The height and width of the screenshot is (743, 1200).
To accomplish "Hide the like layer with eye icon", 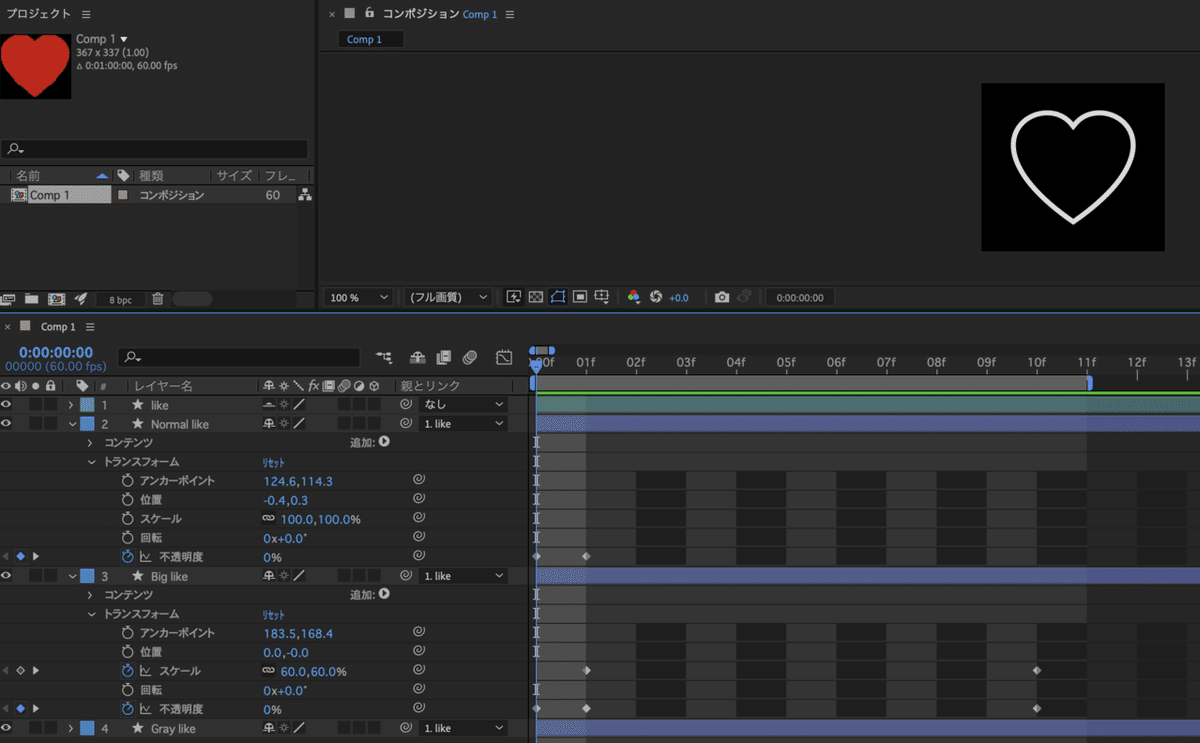I will point(7,405).
